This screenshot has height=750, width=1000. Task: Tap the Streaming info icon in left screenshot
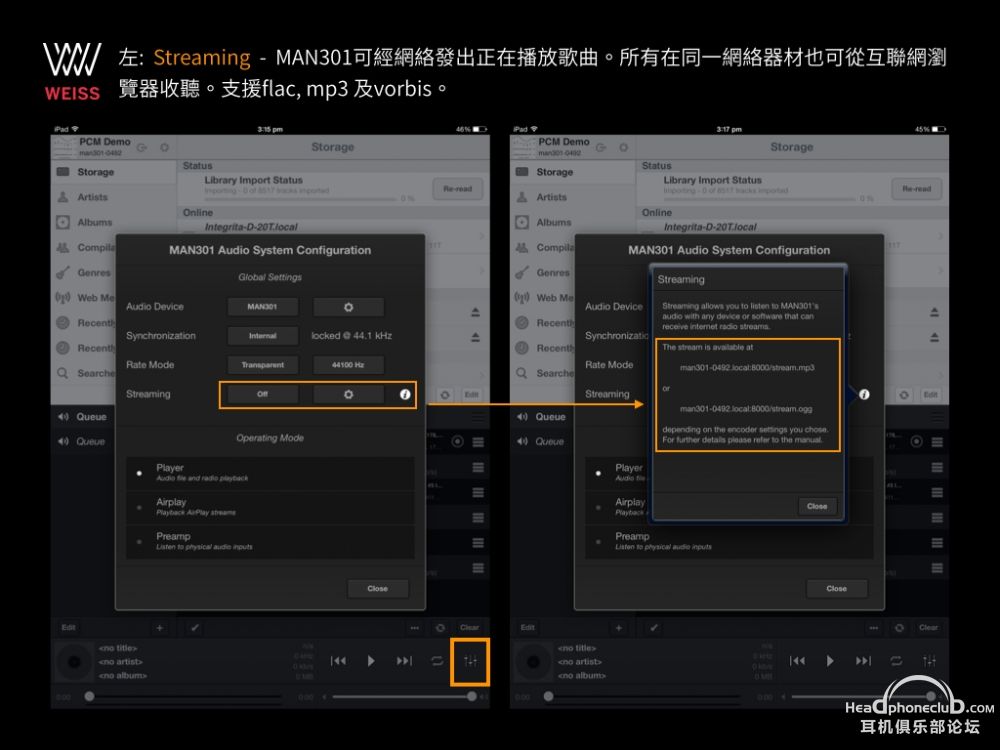405,394
